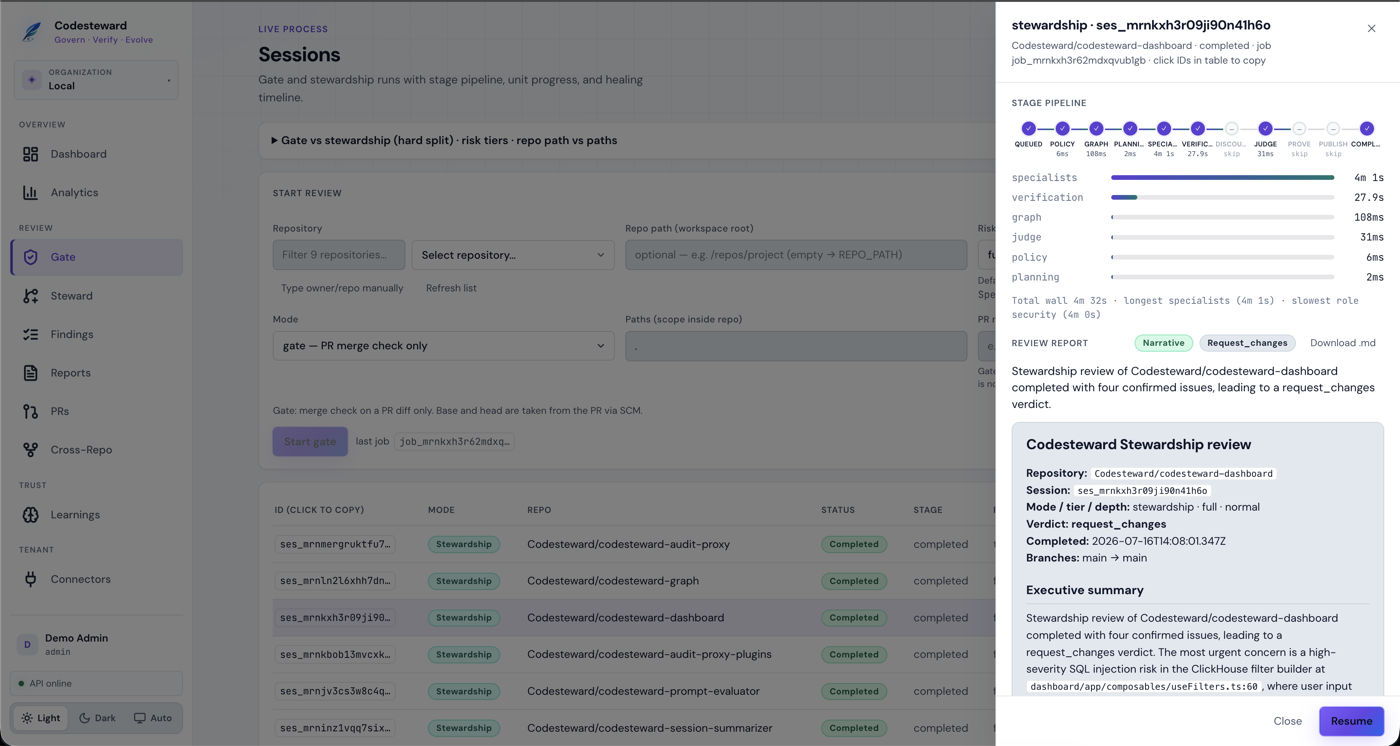Toggle the Narrative report view

click(x=1163, y=343)
